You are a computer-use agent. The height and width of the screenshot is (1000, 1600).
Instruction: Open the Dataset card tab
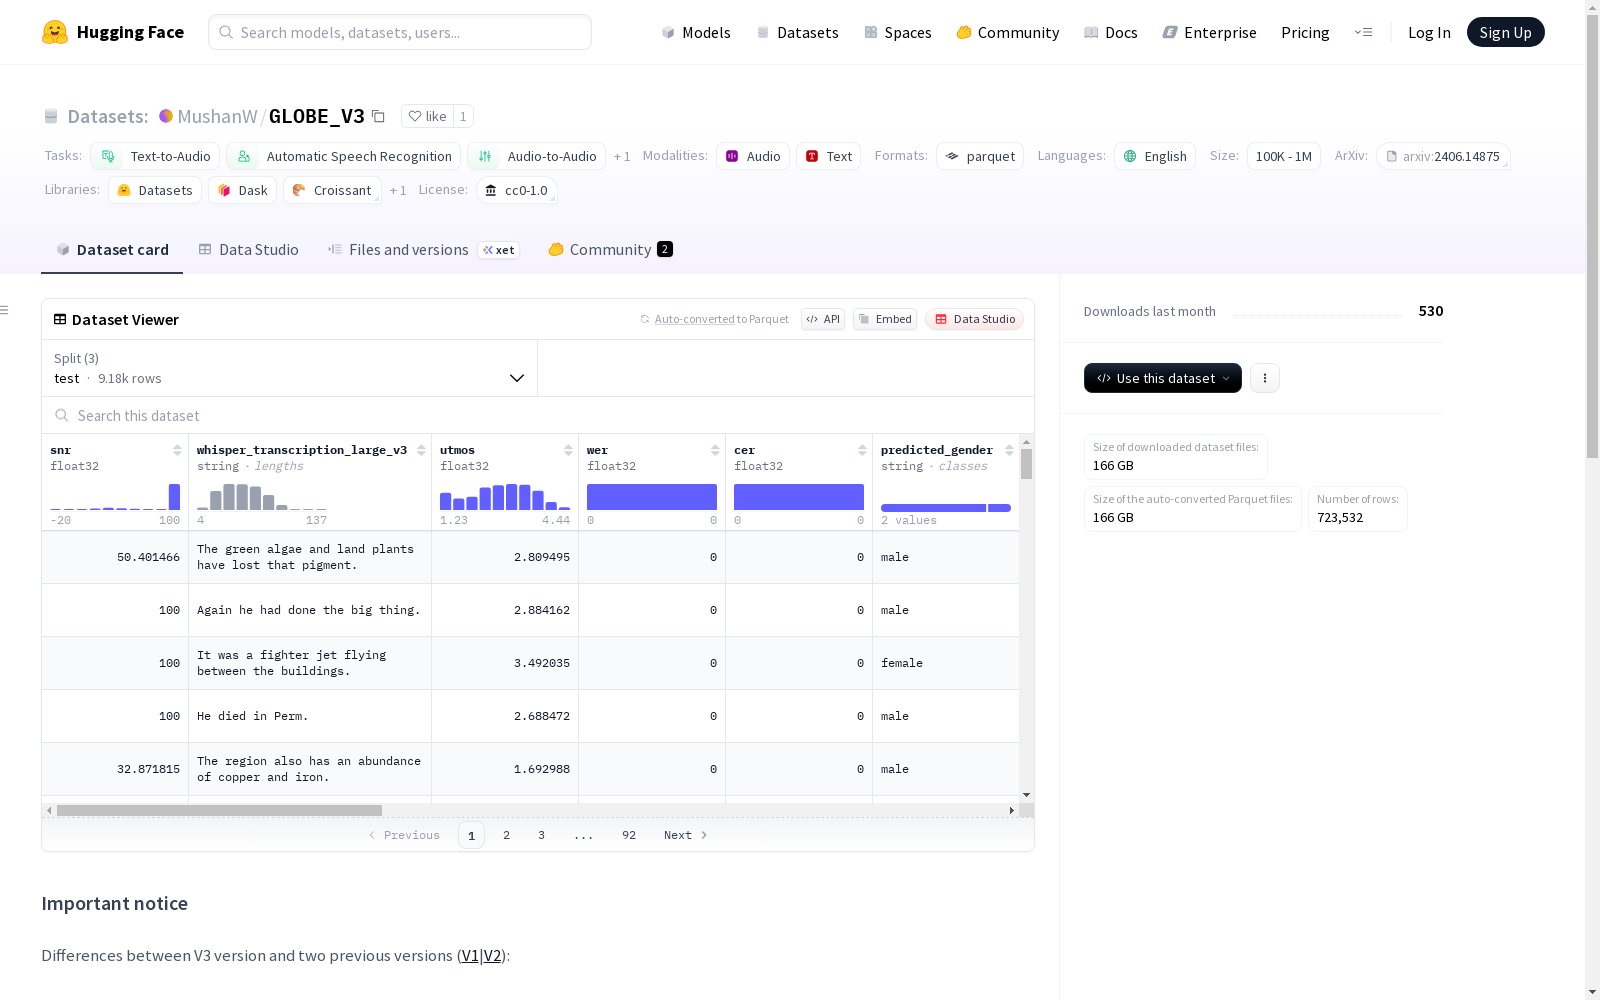tap(112, 250)
